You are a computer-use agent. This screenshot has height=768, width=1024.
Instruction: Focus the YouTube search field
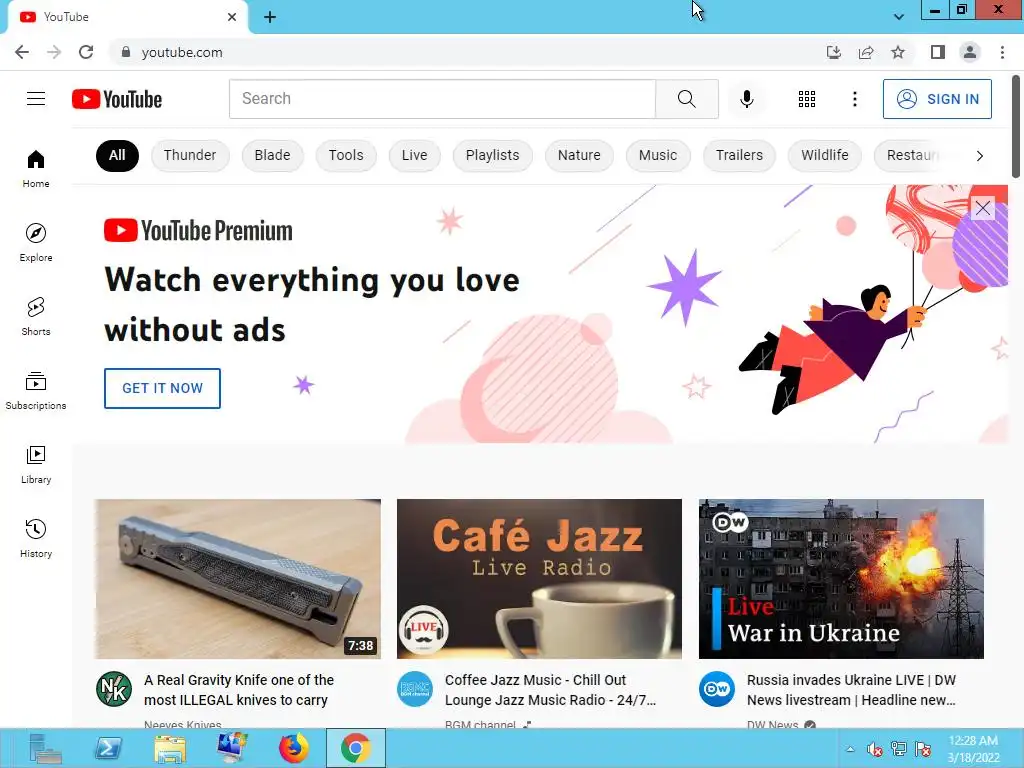[442, 99]
